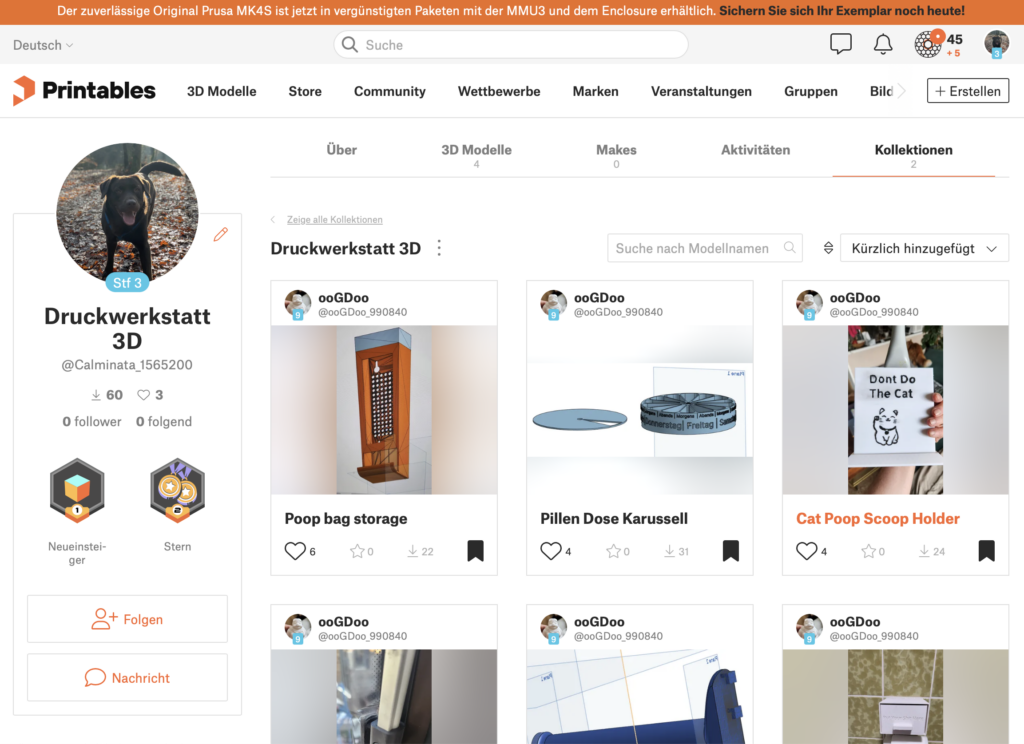Rate Poop bag storage with star

[x=357, y=551]
